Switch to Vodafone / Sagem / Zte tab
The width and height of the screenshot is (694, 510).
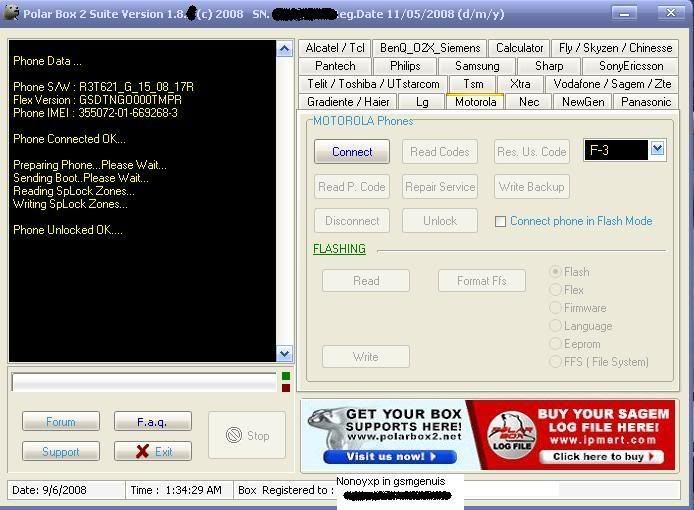click(612, 84)
